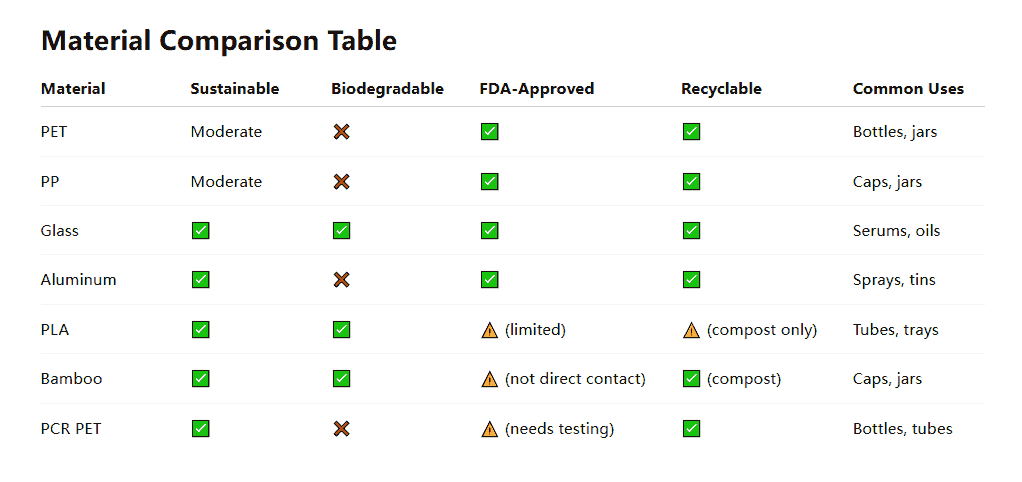Viewport: 1022px width, 482px height.
Task: Click the warning icon beside (compost only)
Action: (692, 330)
